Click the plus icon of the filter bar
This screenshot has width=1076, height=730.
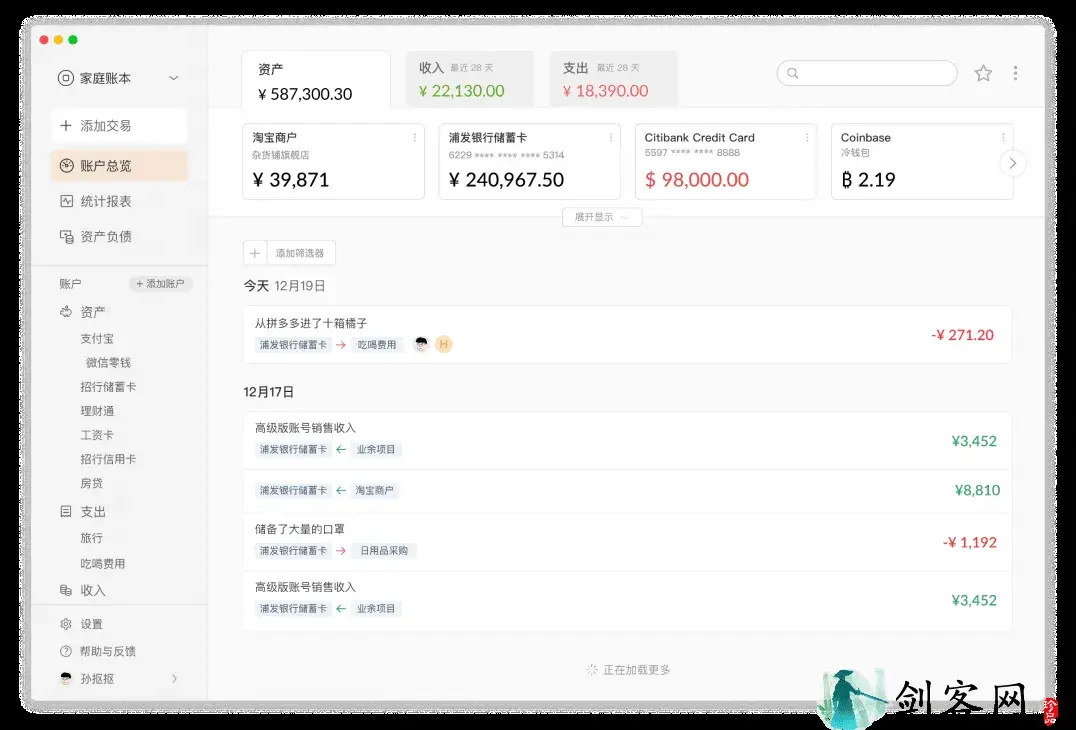[255, 253]
